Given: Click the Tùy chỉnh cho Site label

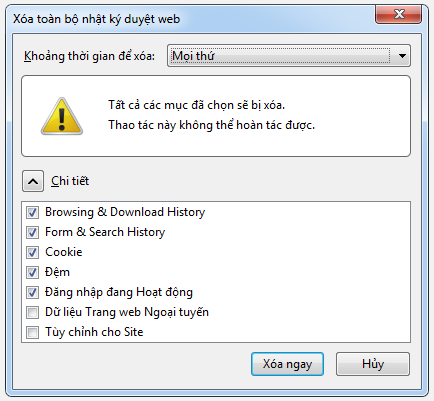Looking at the screenshot, I should (94, 332).
